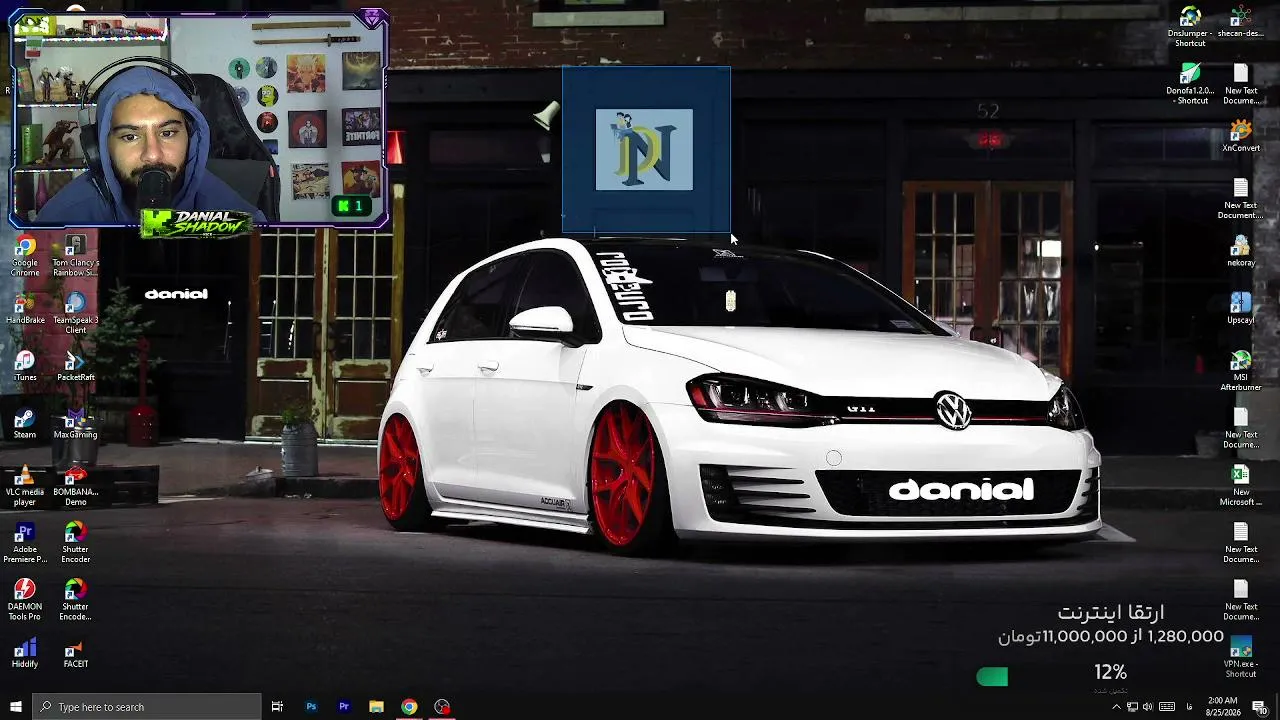Screen dimensions: 1280x720
Task: Click the PacketRaft desktop shortcut
Action: [75, 366]
